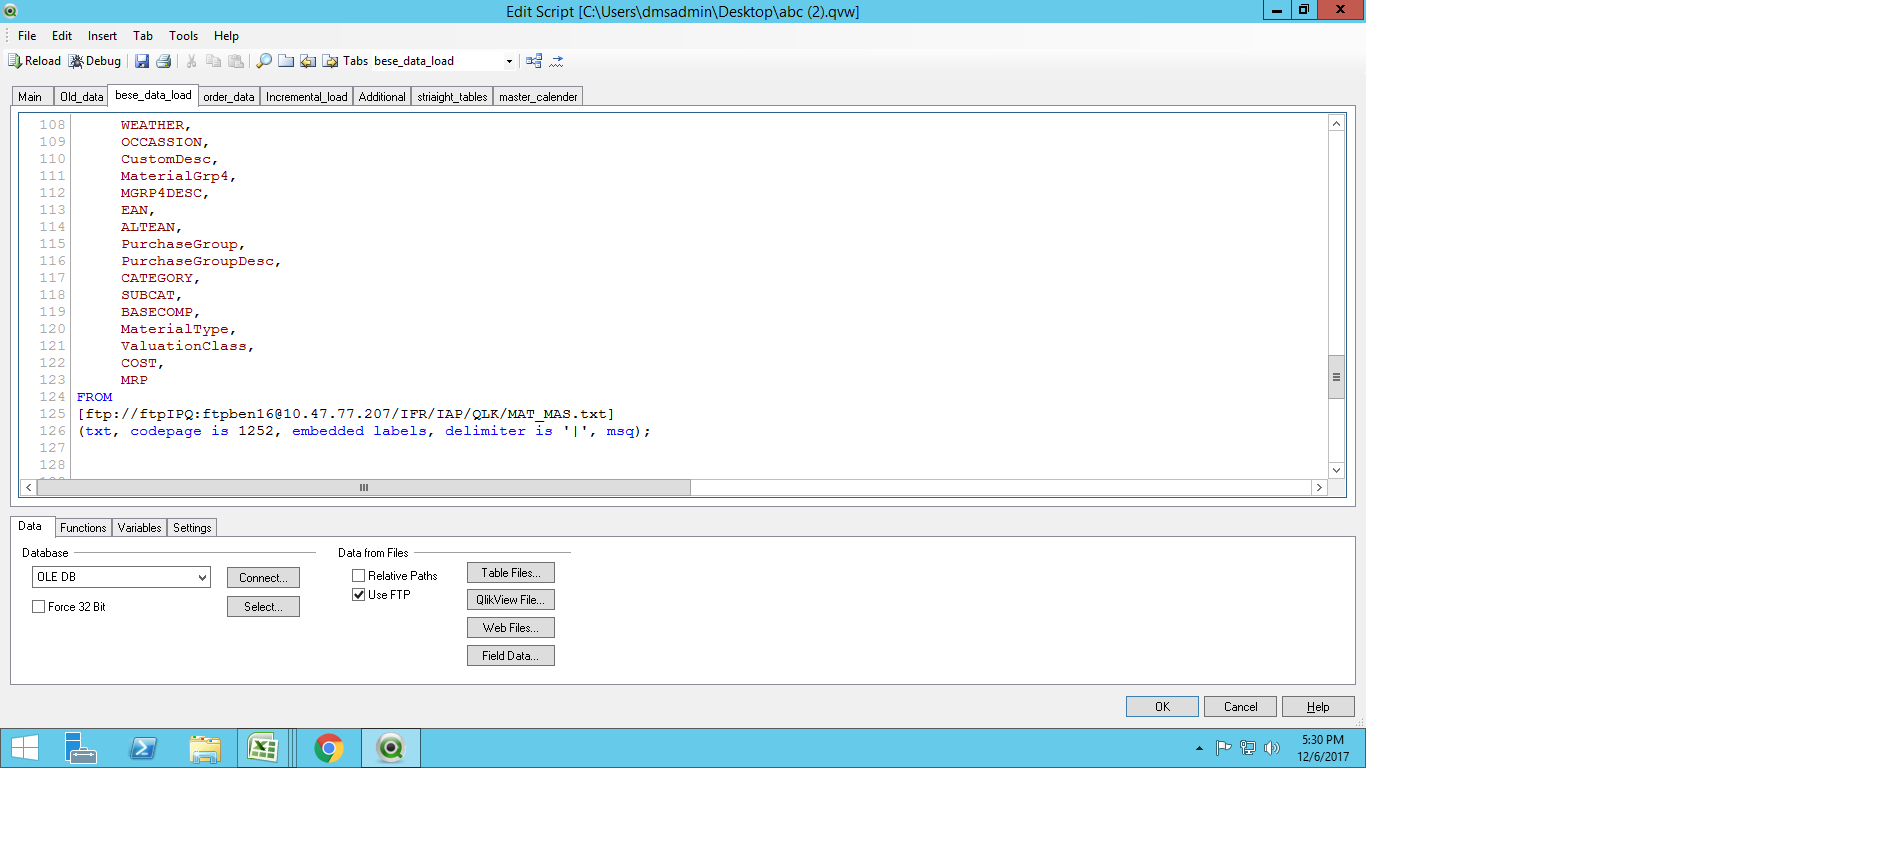Open the Insert menu
This screenshot has height=854, width=1894.
(x=102, y=36)
